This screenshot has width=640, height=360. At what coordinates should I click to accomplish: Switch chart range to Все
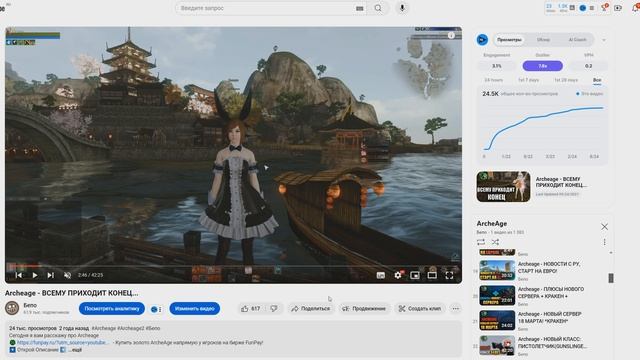pos(597,80)
